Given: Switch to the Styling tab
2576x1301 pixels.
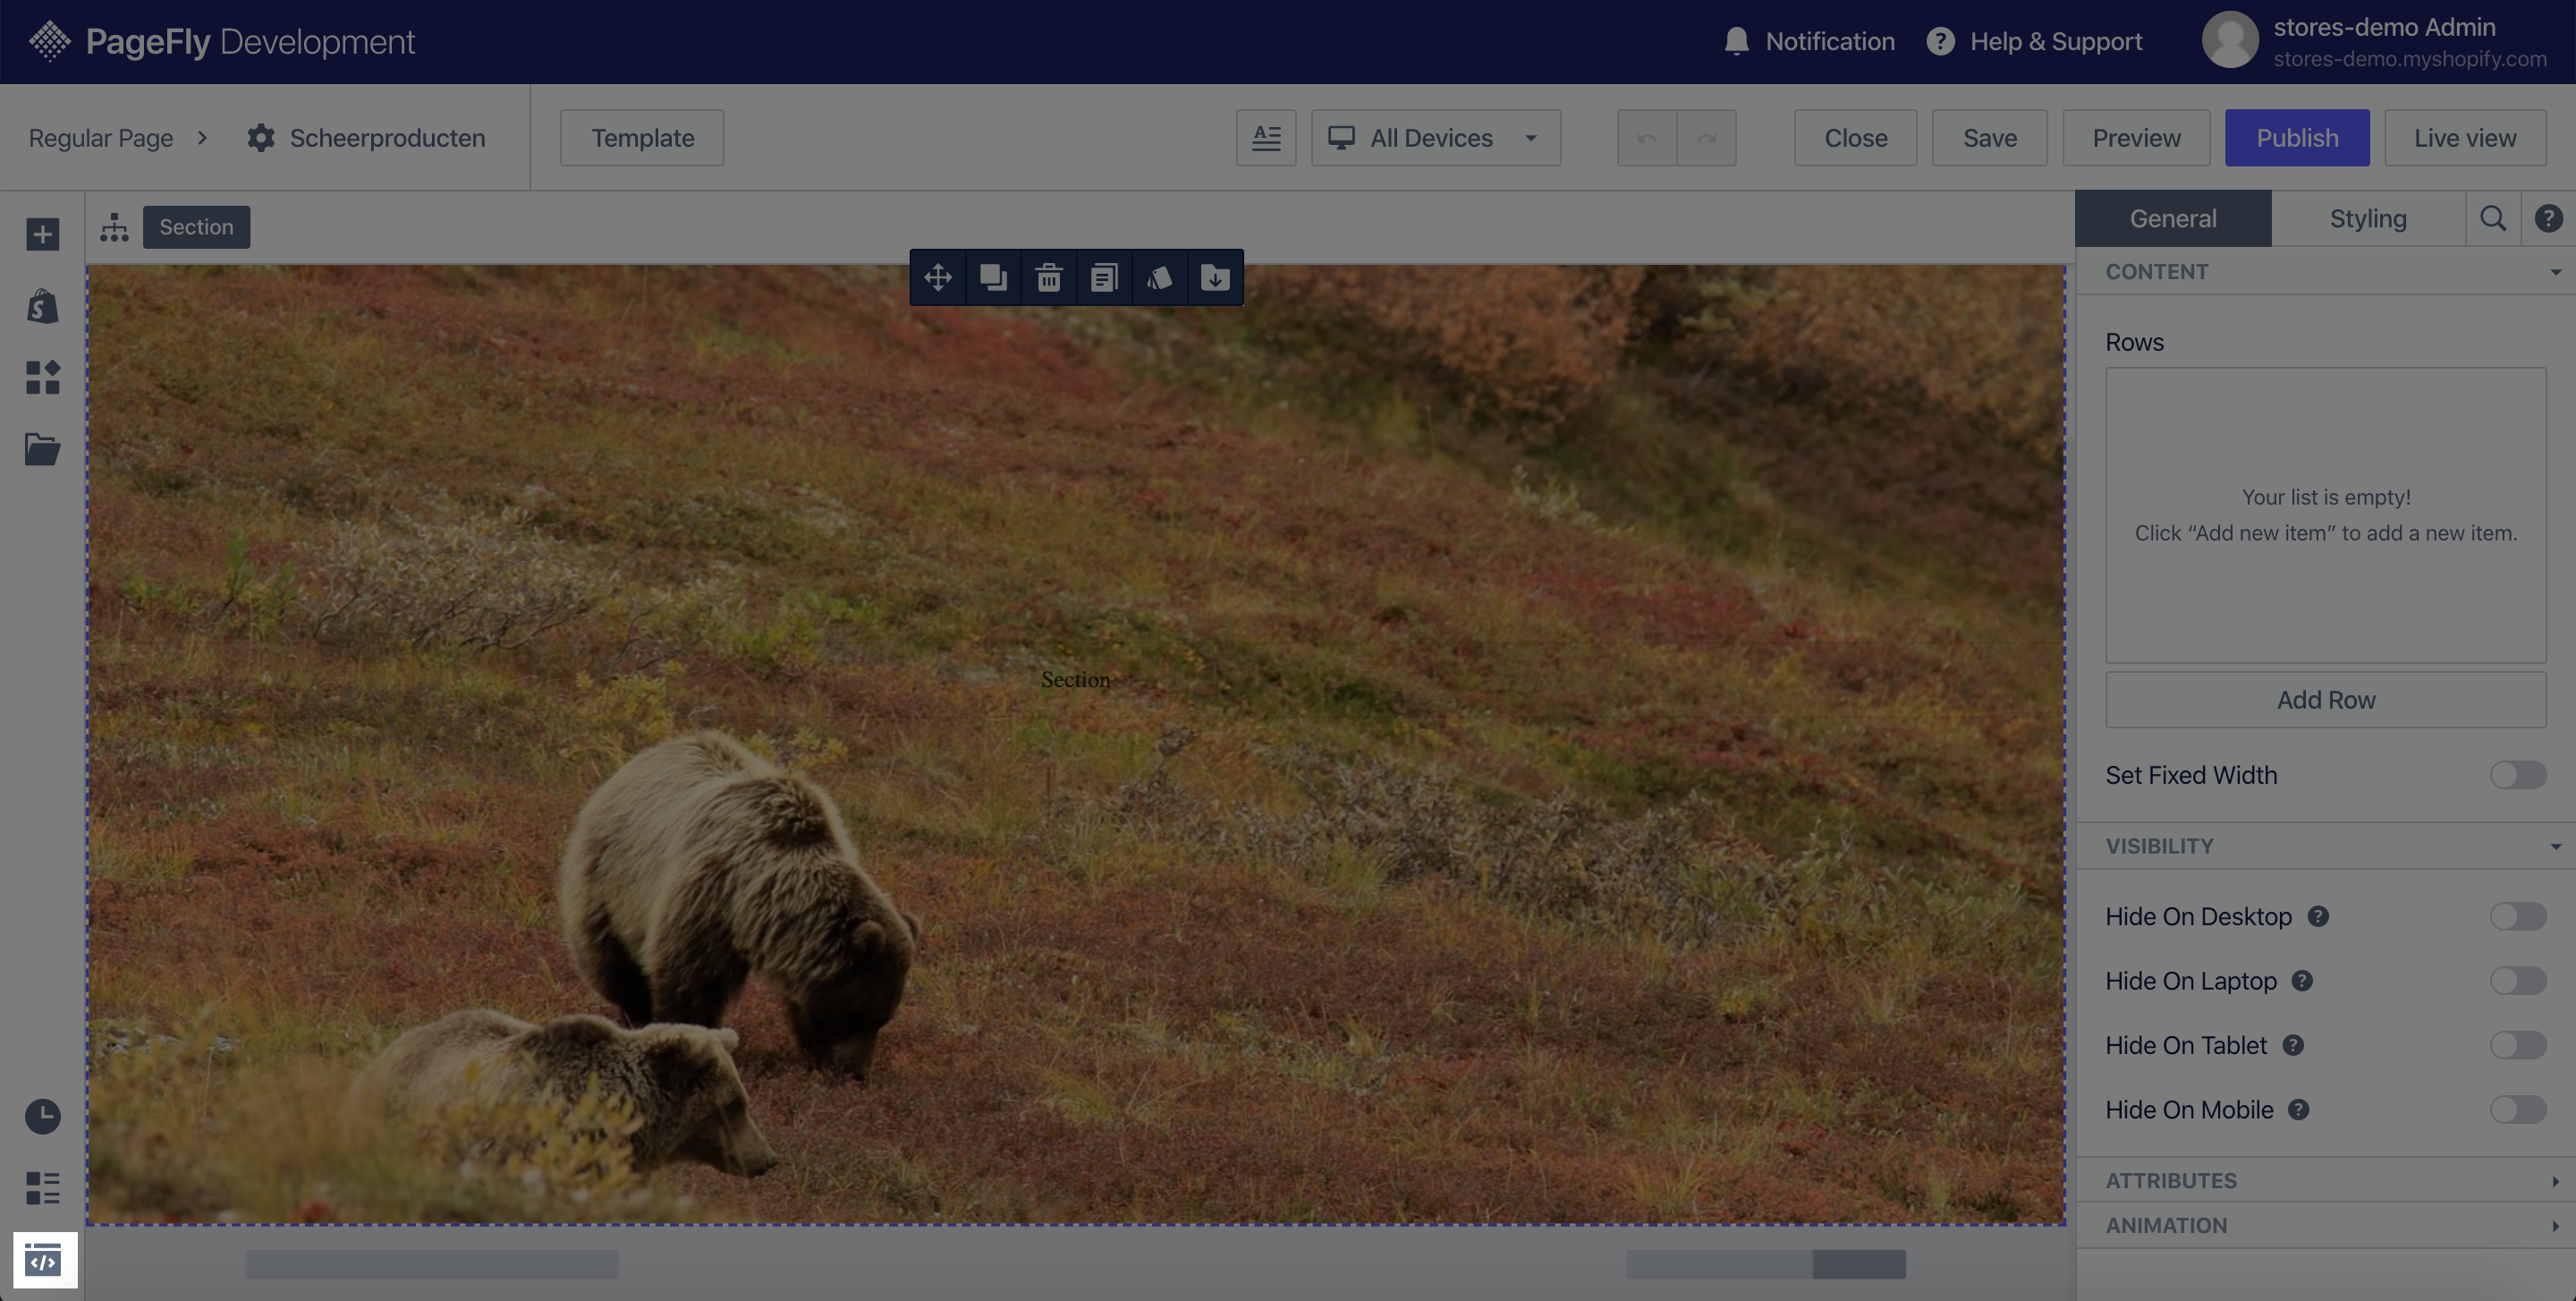Looking at the screenshot, I should (2368, 218).
